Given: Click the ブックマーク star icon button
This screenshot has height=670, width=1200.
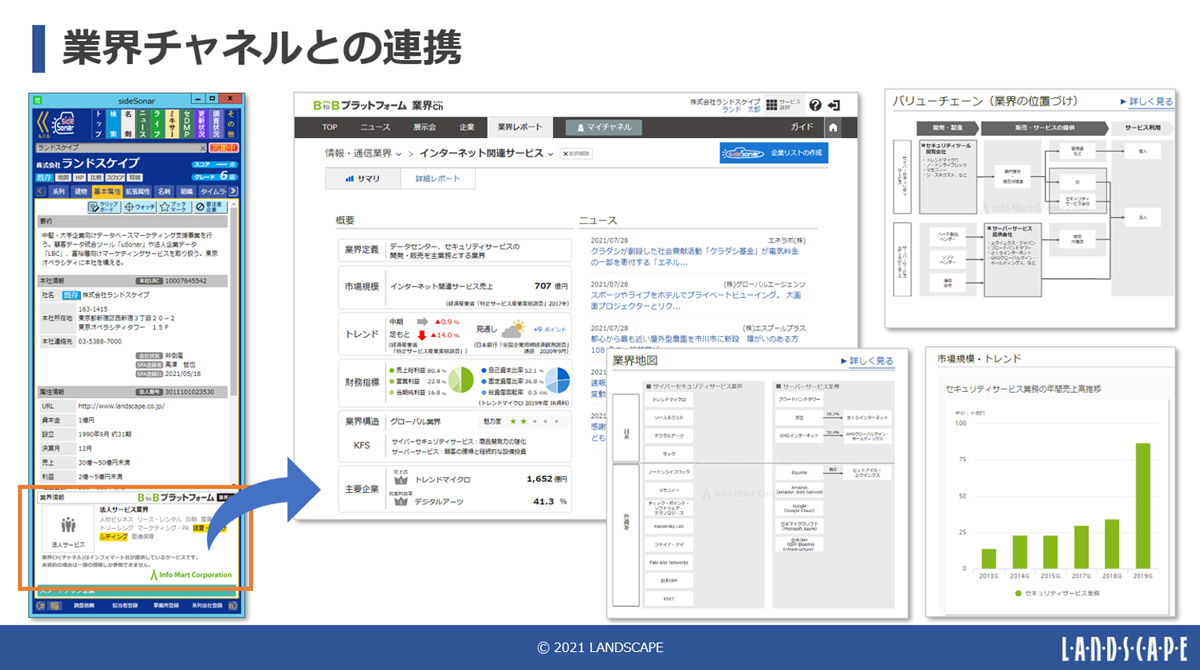Looking at the screenshot, I should pos(175,207).
